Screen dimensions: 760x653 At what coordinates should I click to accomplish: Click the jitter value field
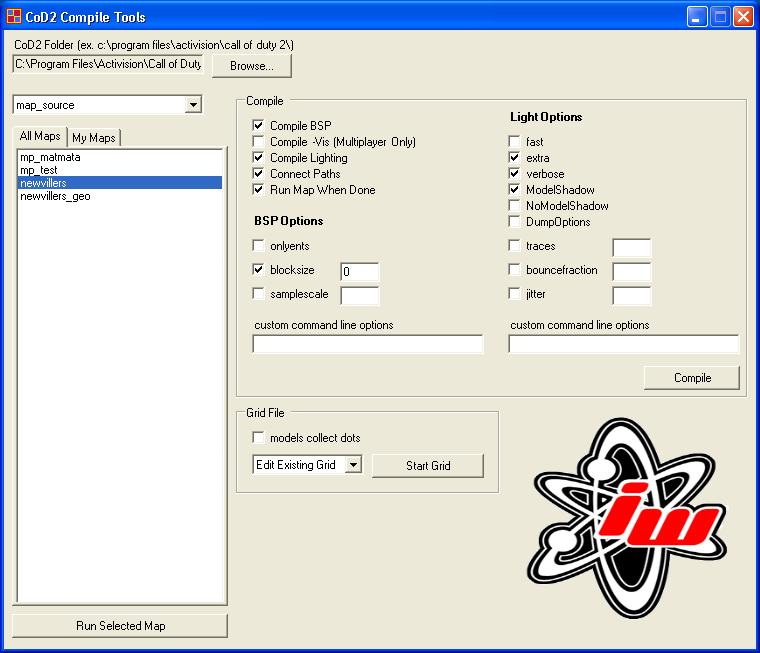tap(632, 295)
